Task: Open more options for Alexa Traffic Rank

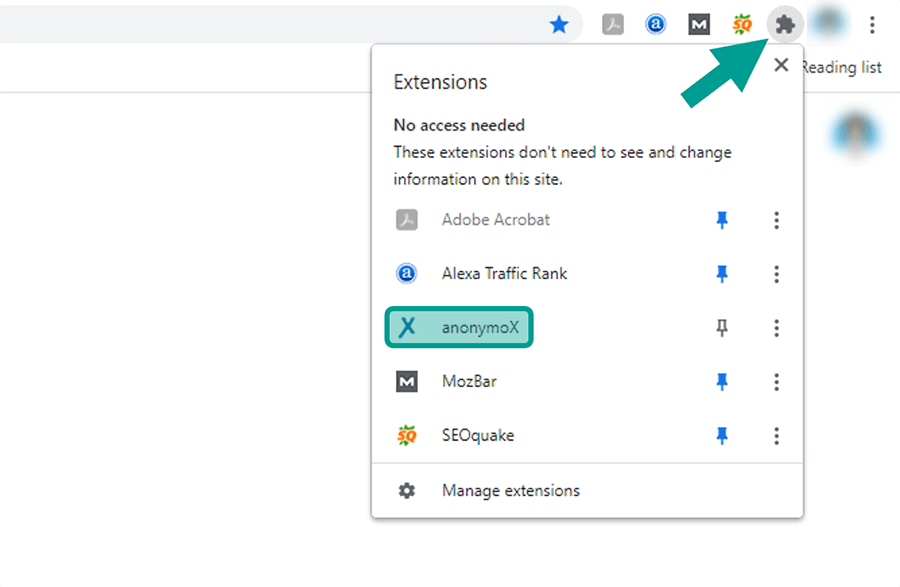Action: point(776,274)
